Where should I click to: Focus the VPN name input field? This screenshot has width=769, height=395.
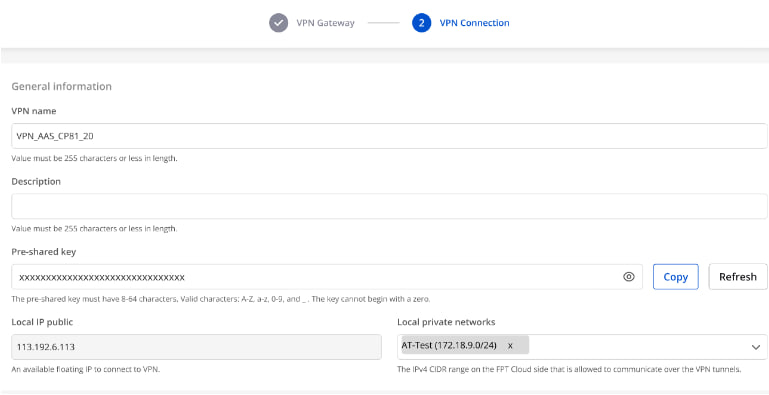pyautogui.click(x=389, y=136)
